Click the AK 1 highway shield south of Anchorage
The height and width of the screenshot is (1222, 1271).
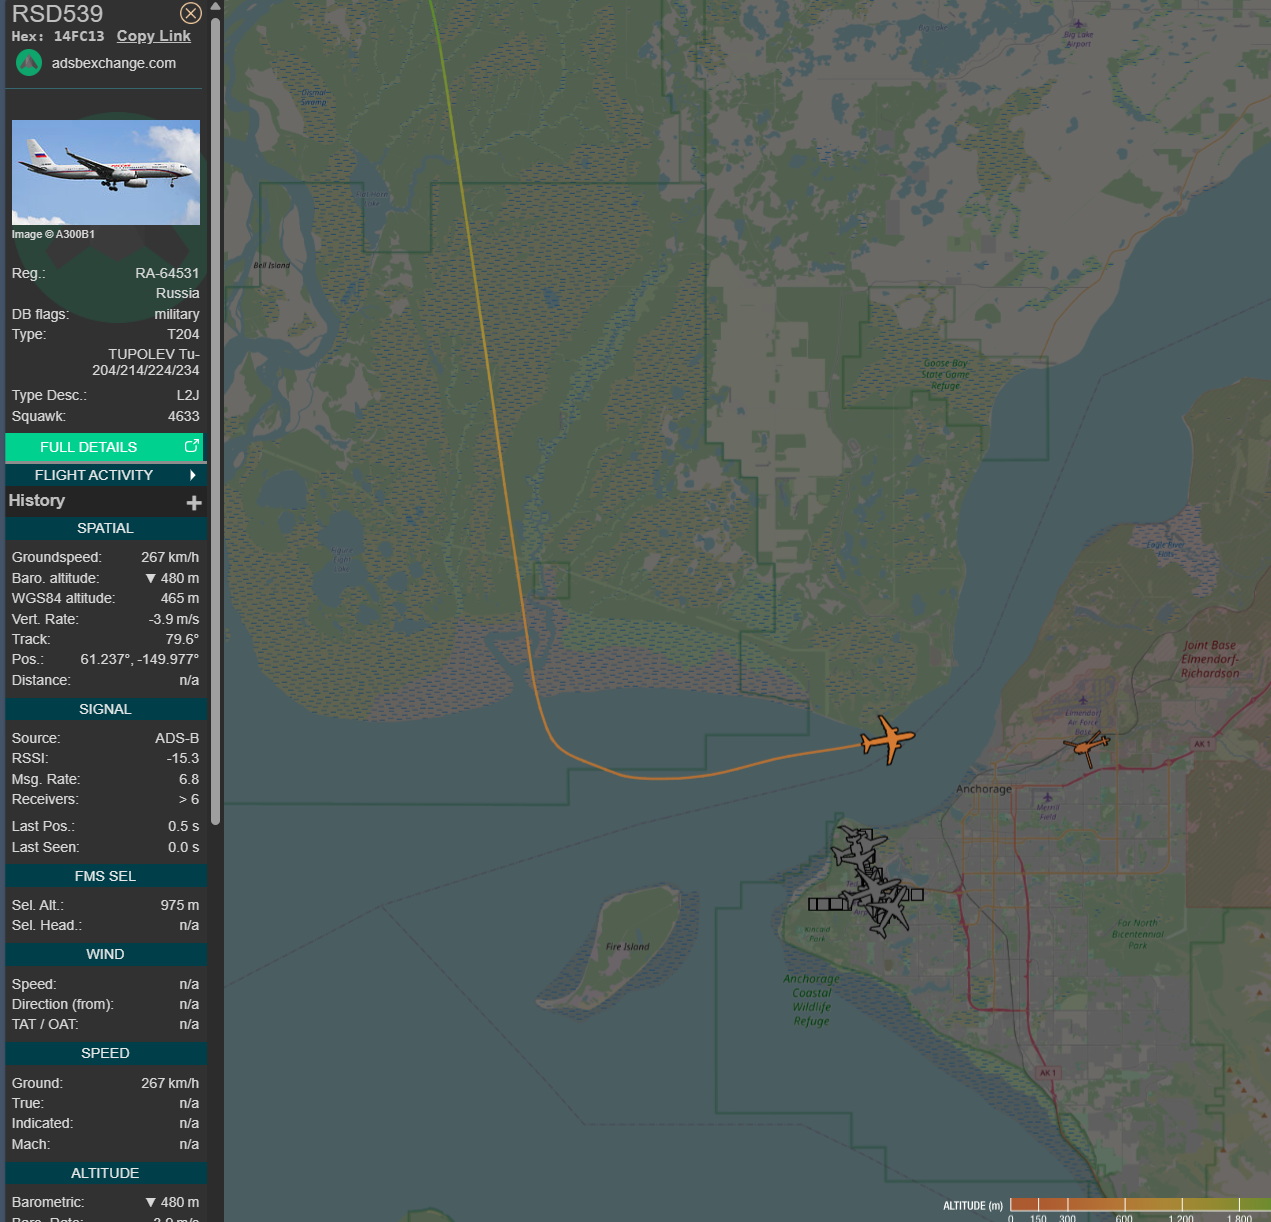1047,1073
